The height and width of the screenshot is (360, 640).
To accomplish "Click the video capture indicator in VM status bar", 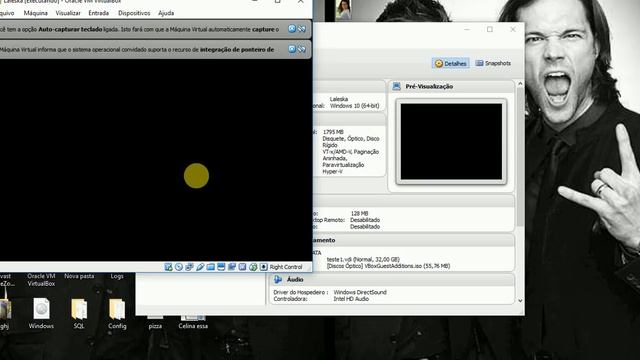I will [x=232, y=267].
